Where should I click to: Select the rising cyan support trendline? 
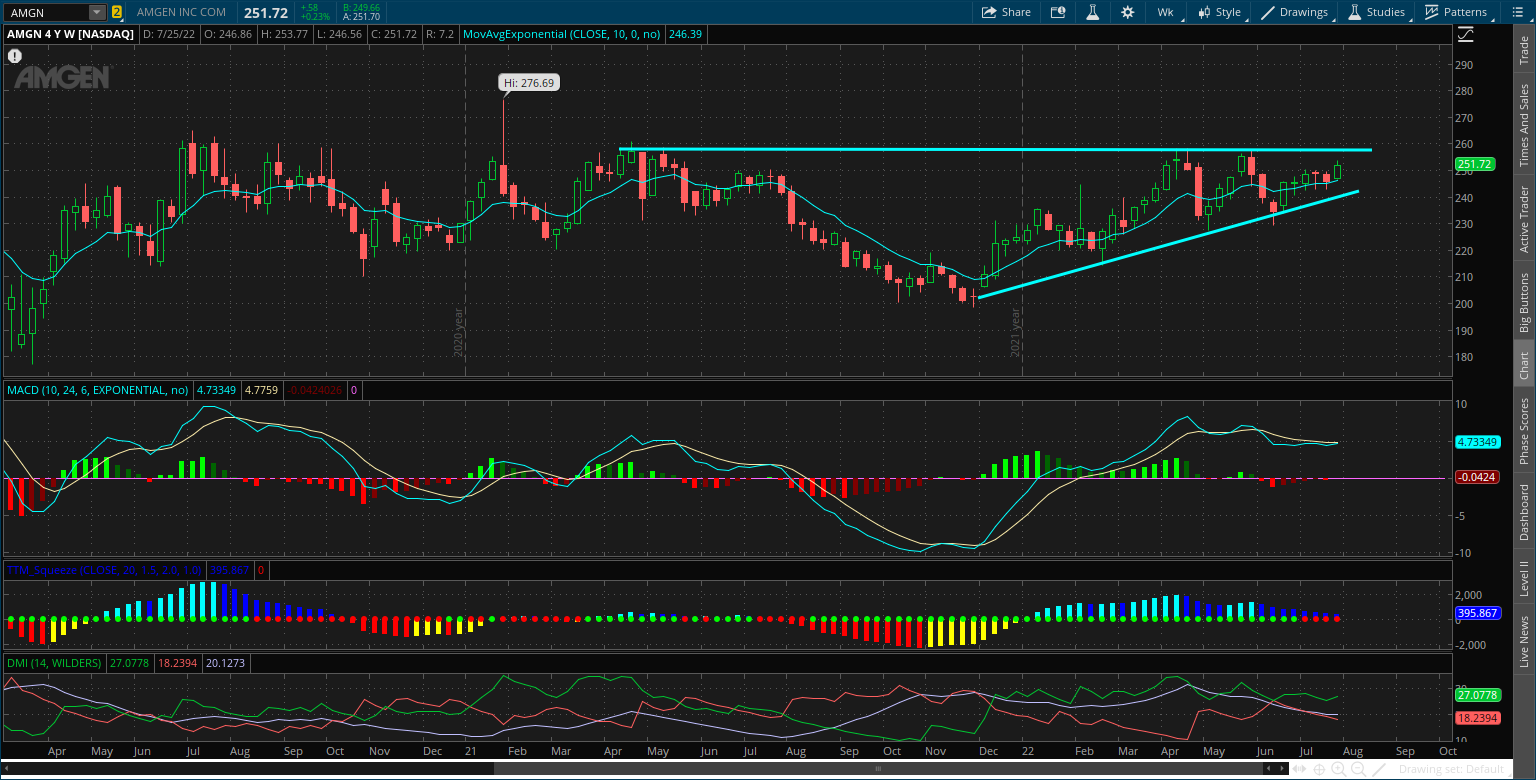[x=1168, y=244]
